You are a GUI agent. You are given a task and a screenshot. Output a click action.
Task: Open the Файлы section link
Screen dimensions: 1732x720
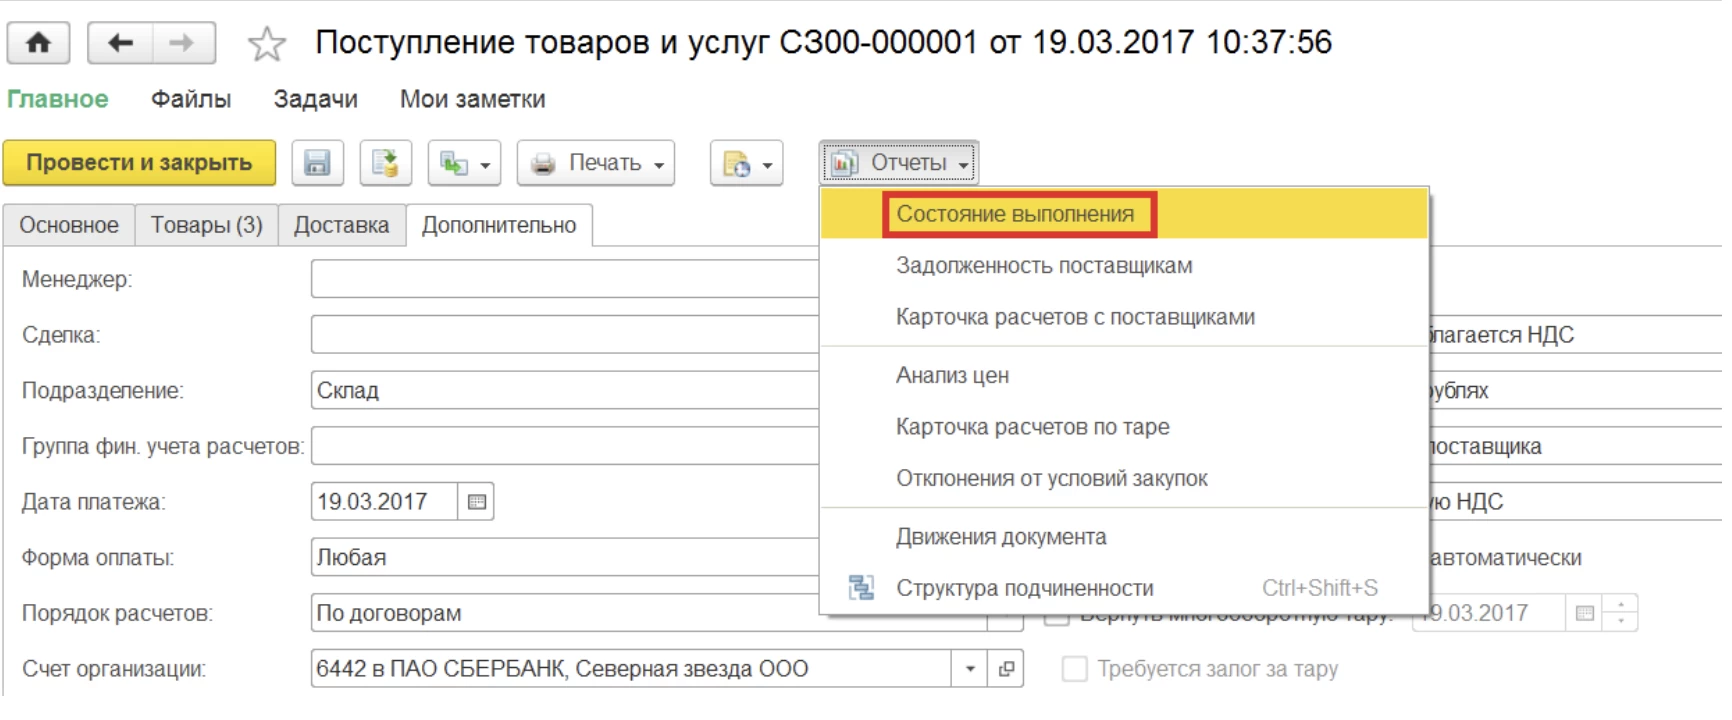pos(191,99)
